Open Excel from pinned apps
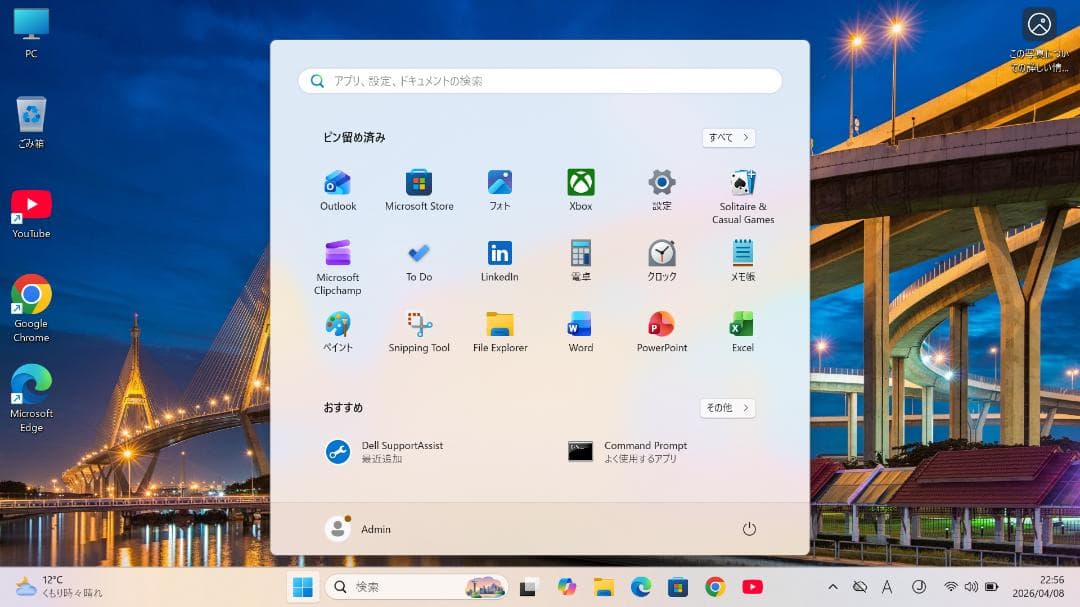Image resolution: width=1080 pixels, height=607 pixels. 742,332
